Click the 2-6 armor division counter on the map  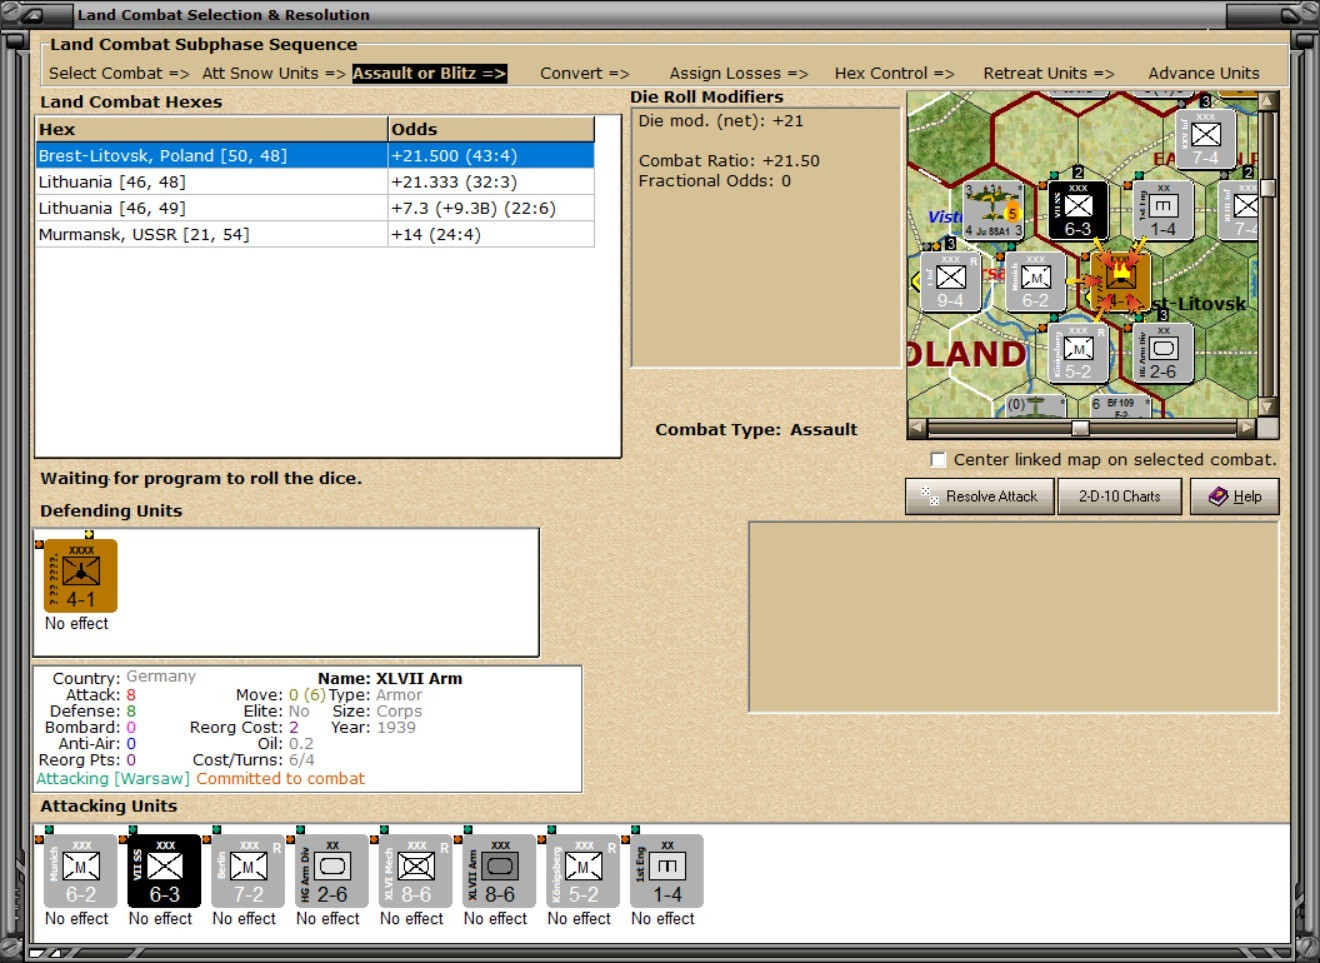1163,354
